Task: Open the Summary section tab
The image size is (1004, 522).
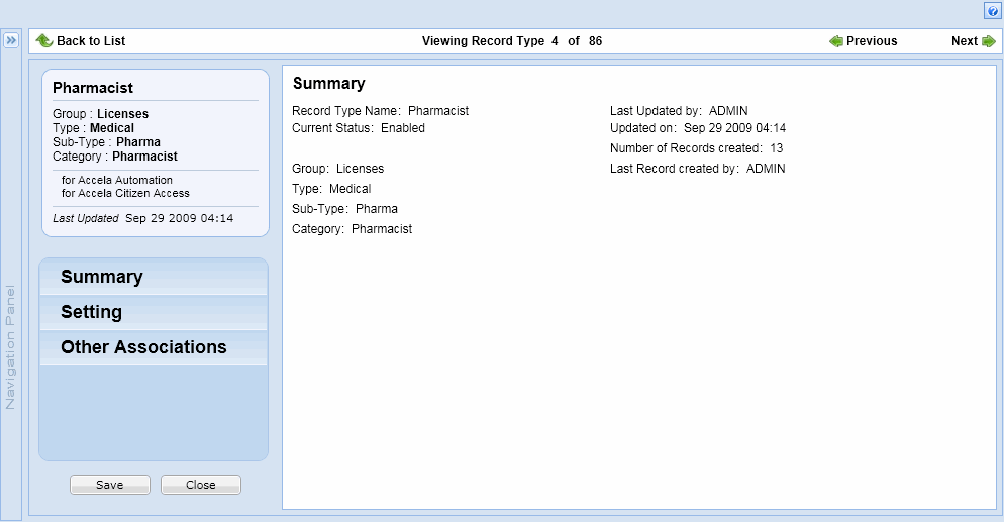Action: [102, 277]
